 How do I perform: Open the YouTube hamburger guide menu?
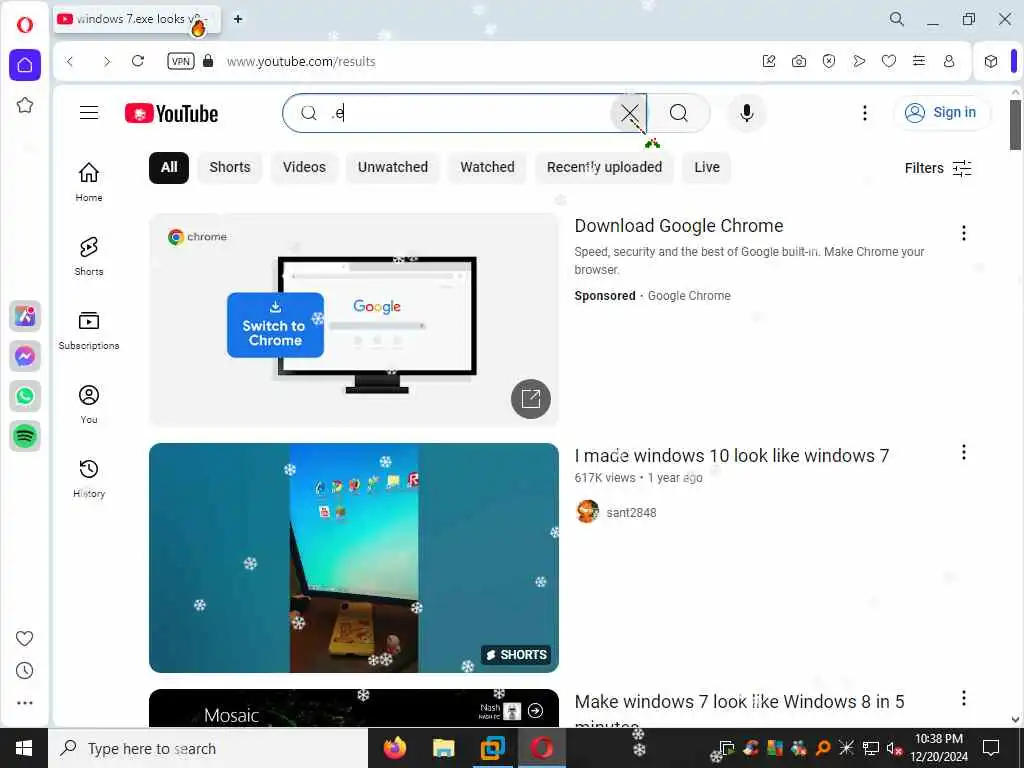click(x=89, y=113)
